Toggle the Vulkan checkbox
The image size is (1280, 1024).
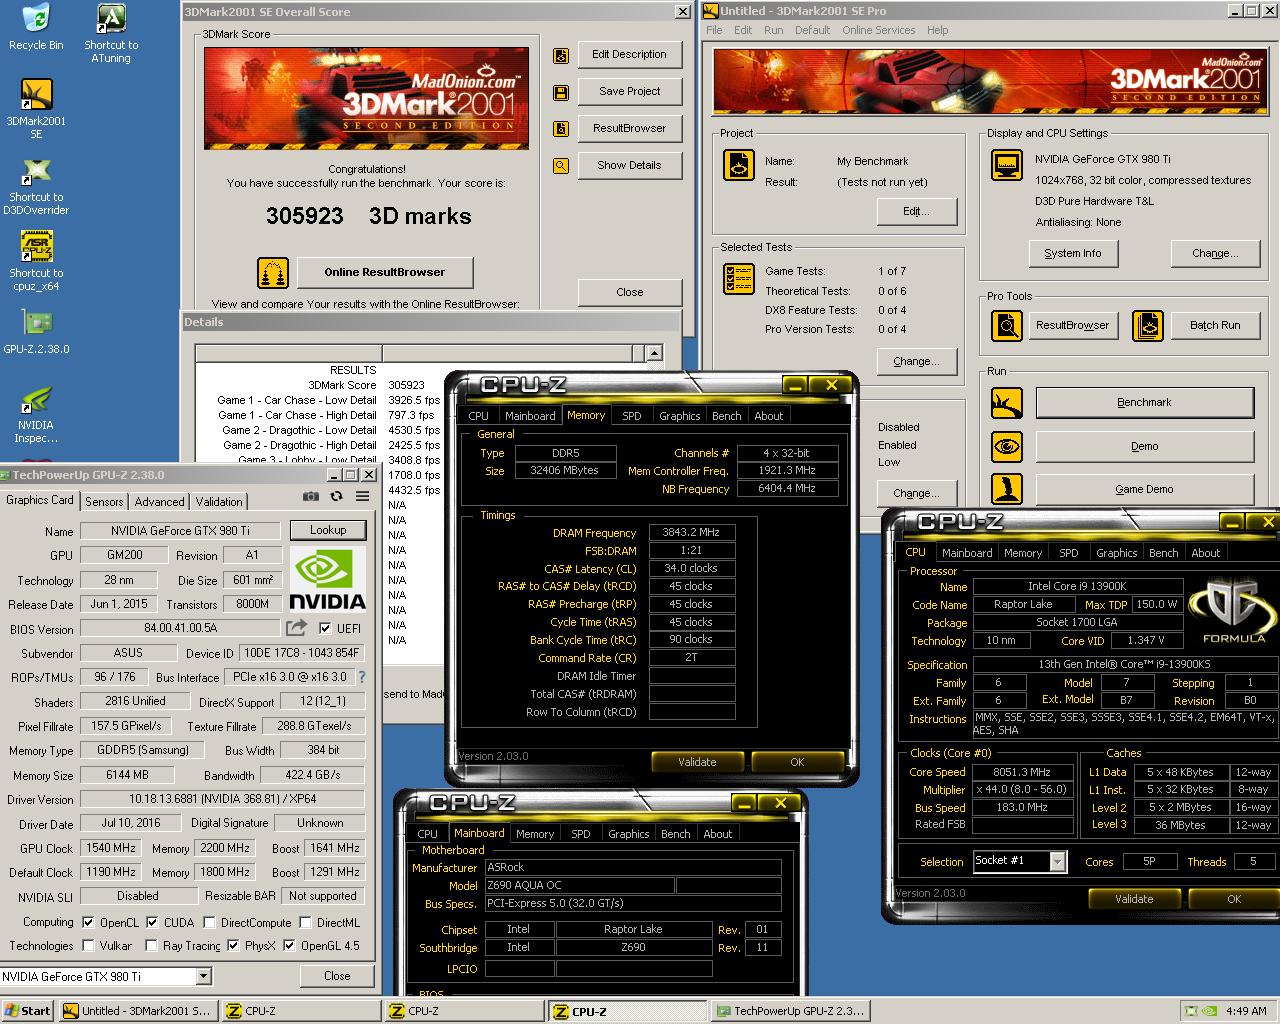point(88,946)
